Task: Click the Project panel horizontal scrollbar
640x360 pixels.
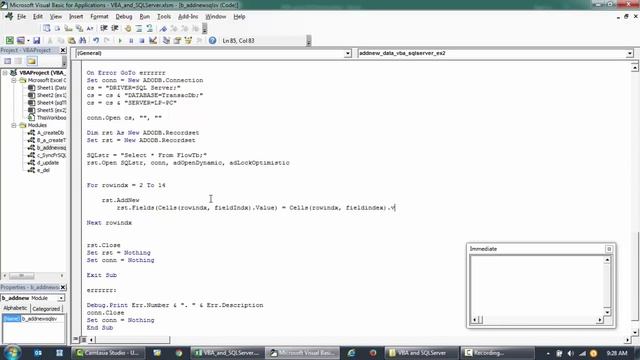Action: coord(33,276)
